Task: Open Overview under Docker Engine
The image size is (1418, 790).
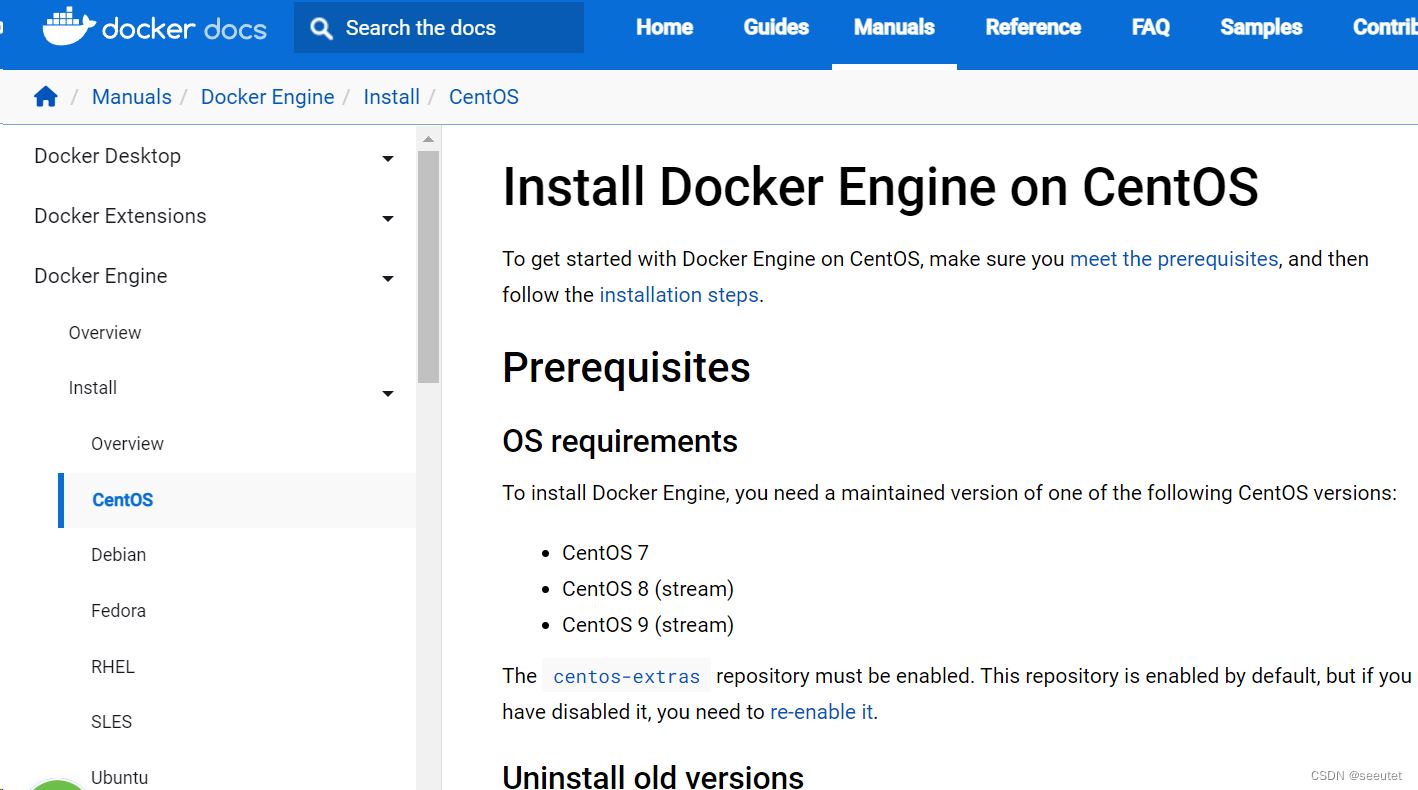Action: [105, 333]
